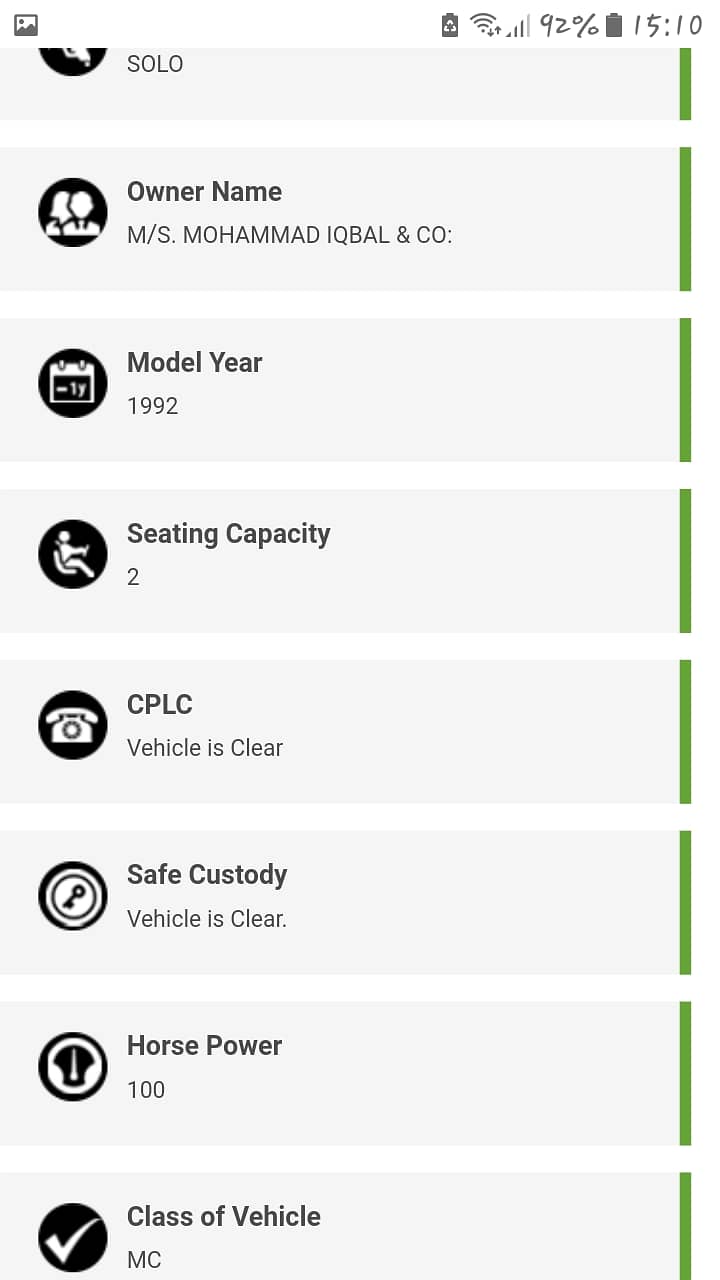The image size is (720, 1280).
Task: Tap the Safe Custody key icon
Action: click(73, 896)
